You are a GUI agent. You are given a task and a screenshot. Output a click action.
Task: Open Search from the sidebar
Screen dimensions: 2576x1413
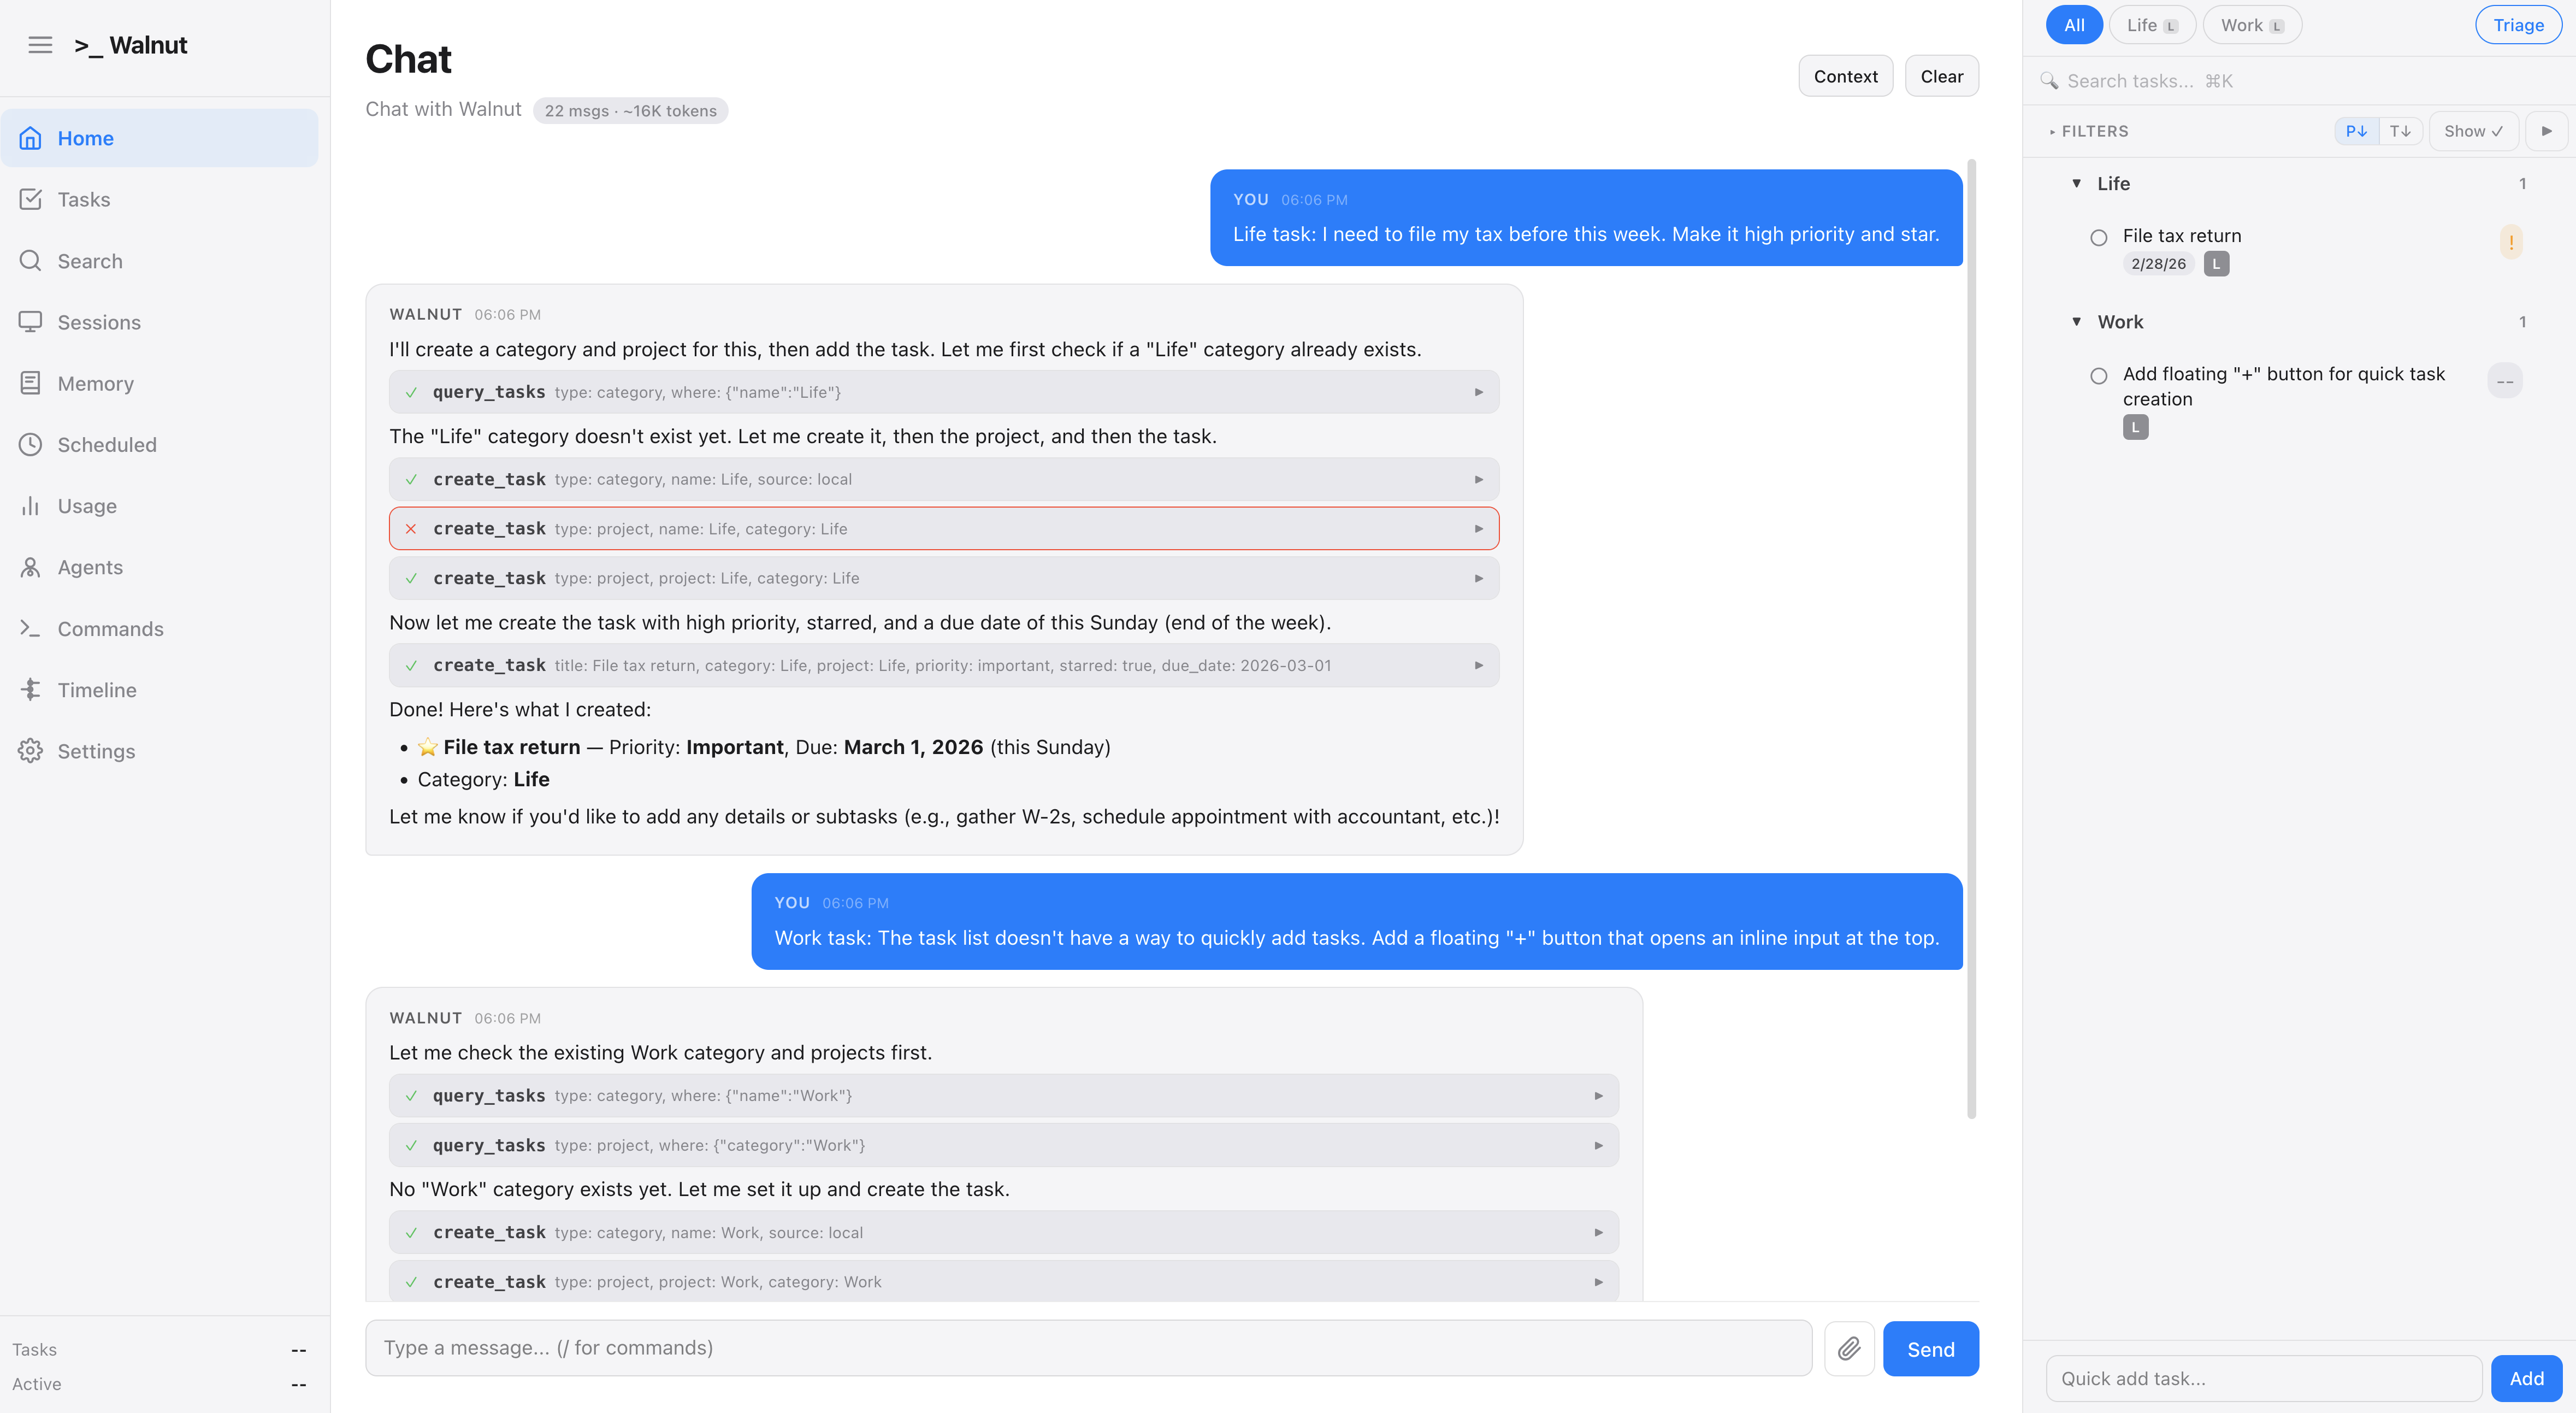point(91,261)
